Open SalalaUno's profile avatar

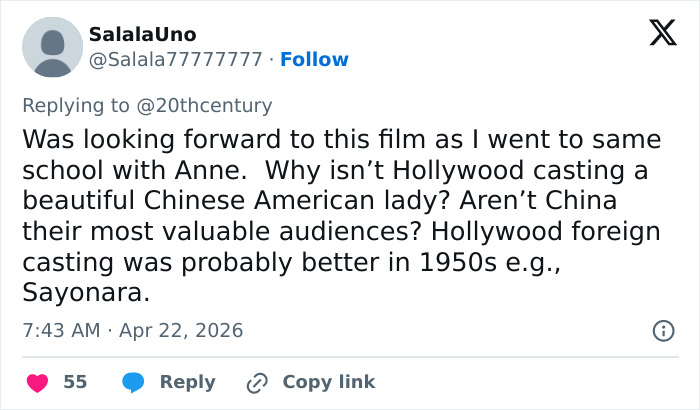coord(52,47)
